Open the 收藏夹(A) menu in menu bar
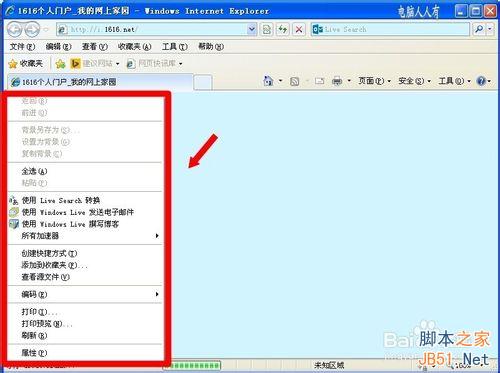500x373 pixels. (x=134, y=47)
